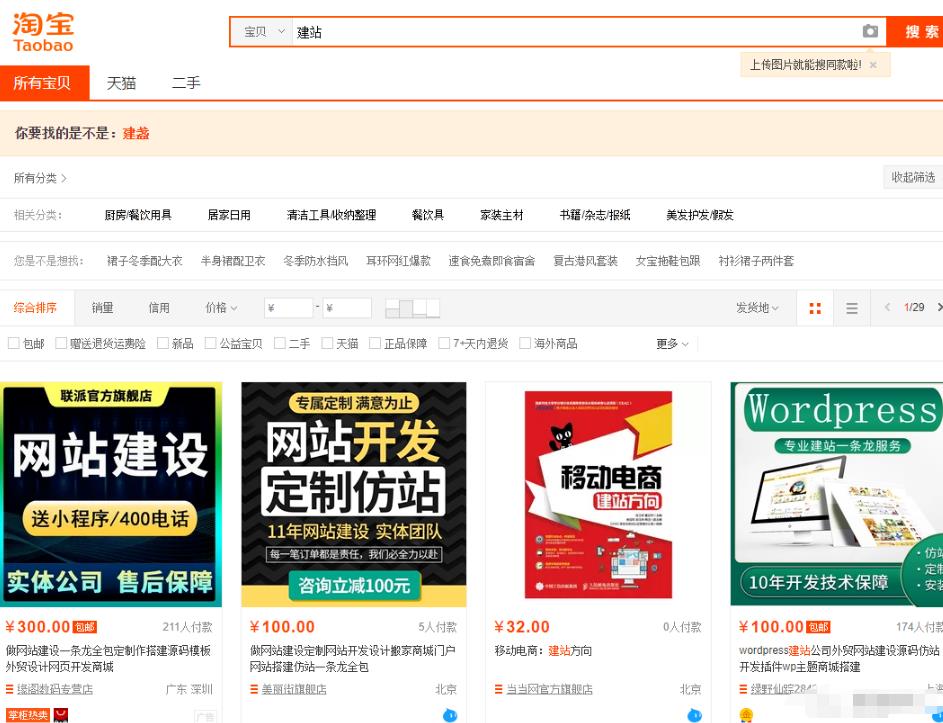Viewport: 943px width, 723px height.
Task: Select the 销量 sorting tab
Action: (103, 308)
